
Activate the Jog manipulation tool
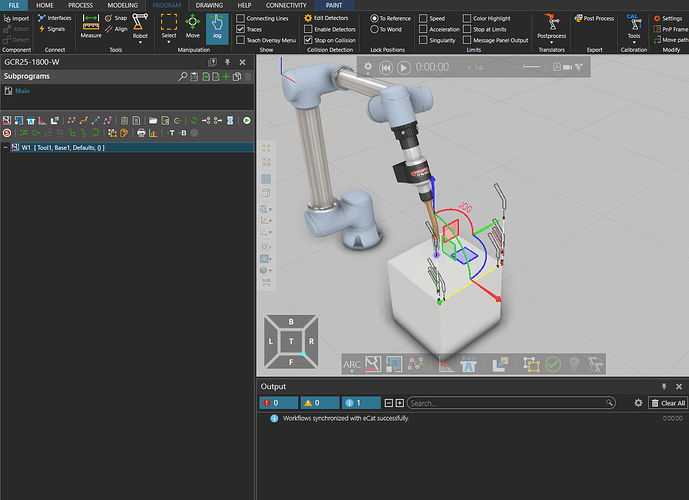pos(217,27)
